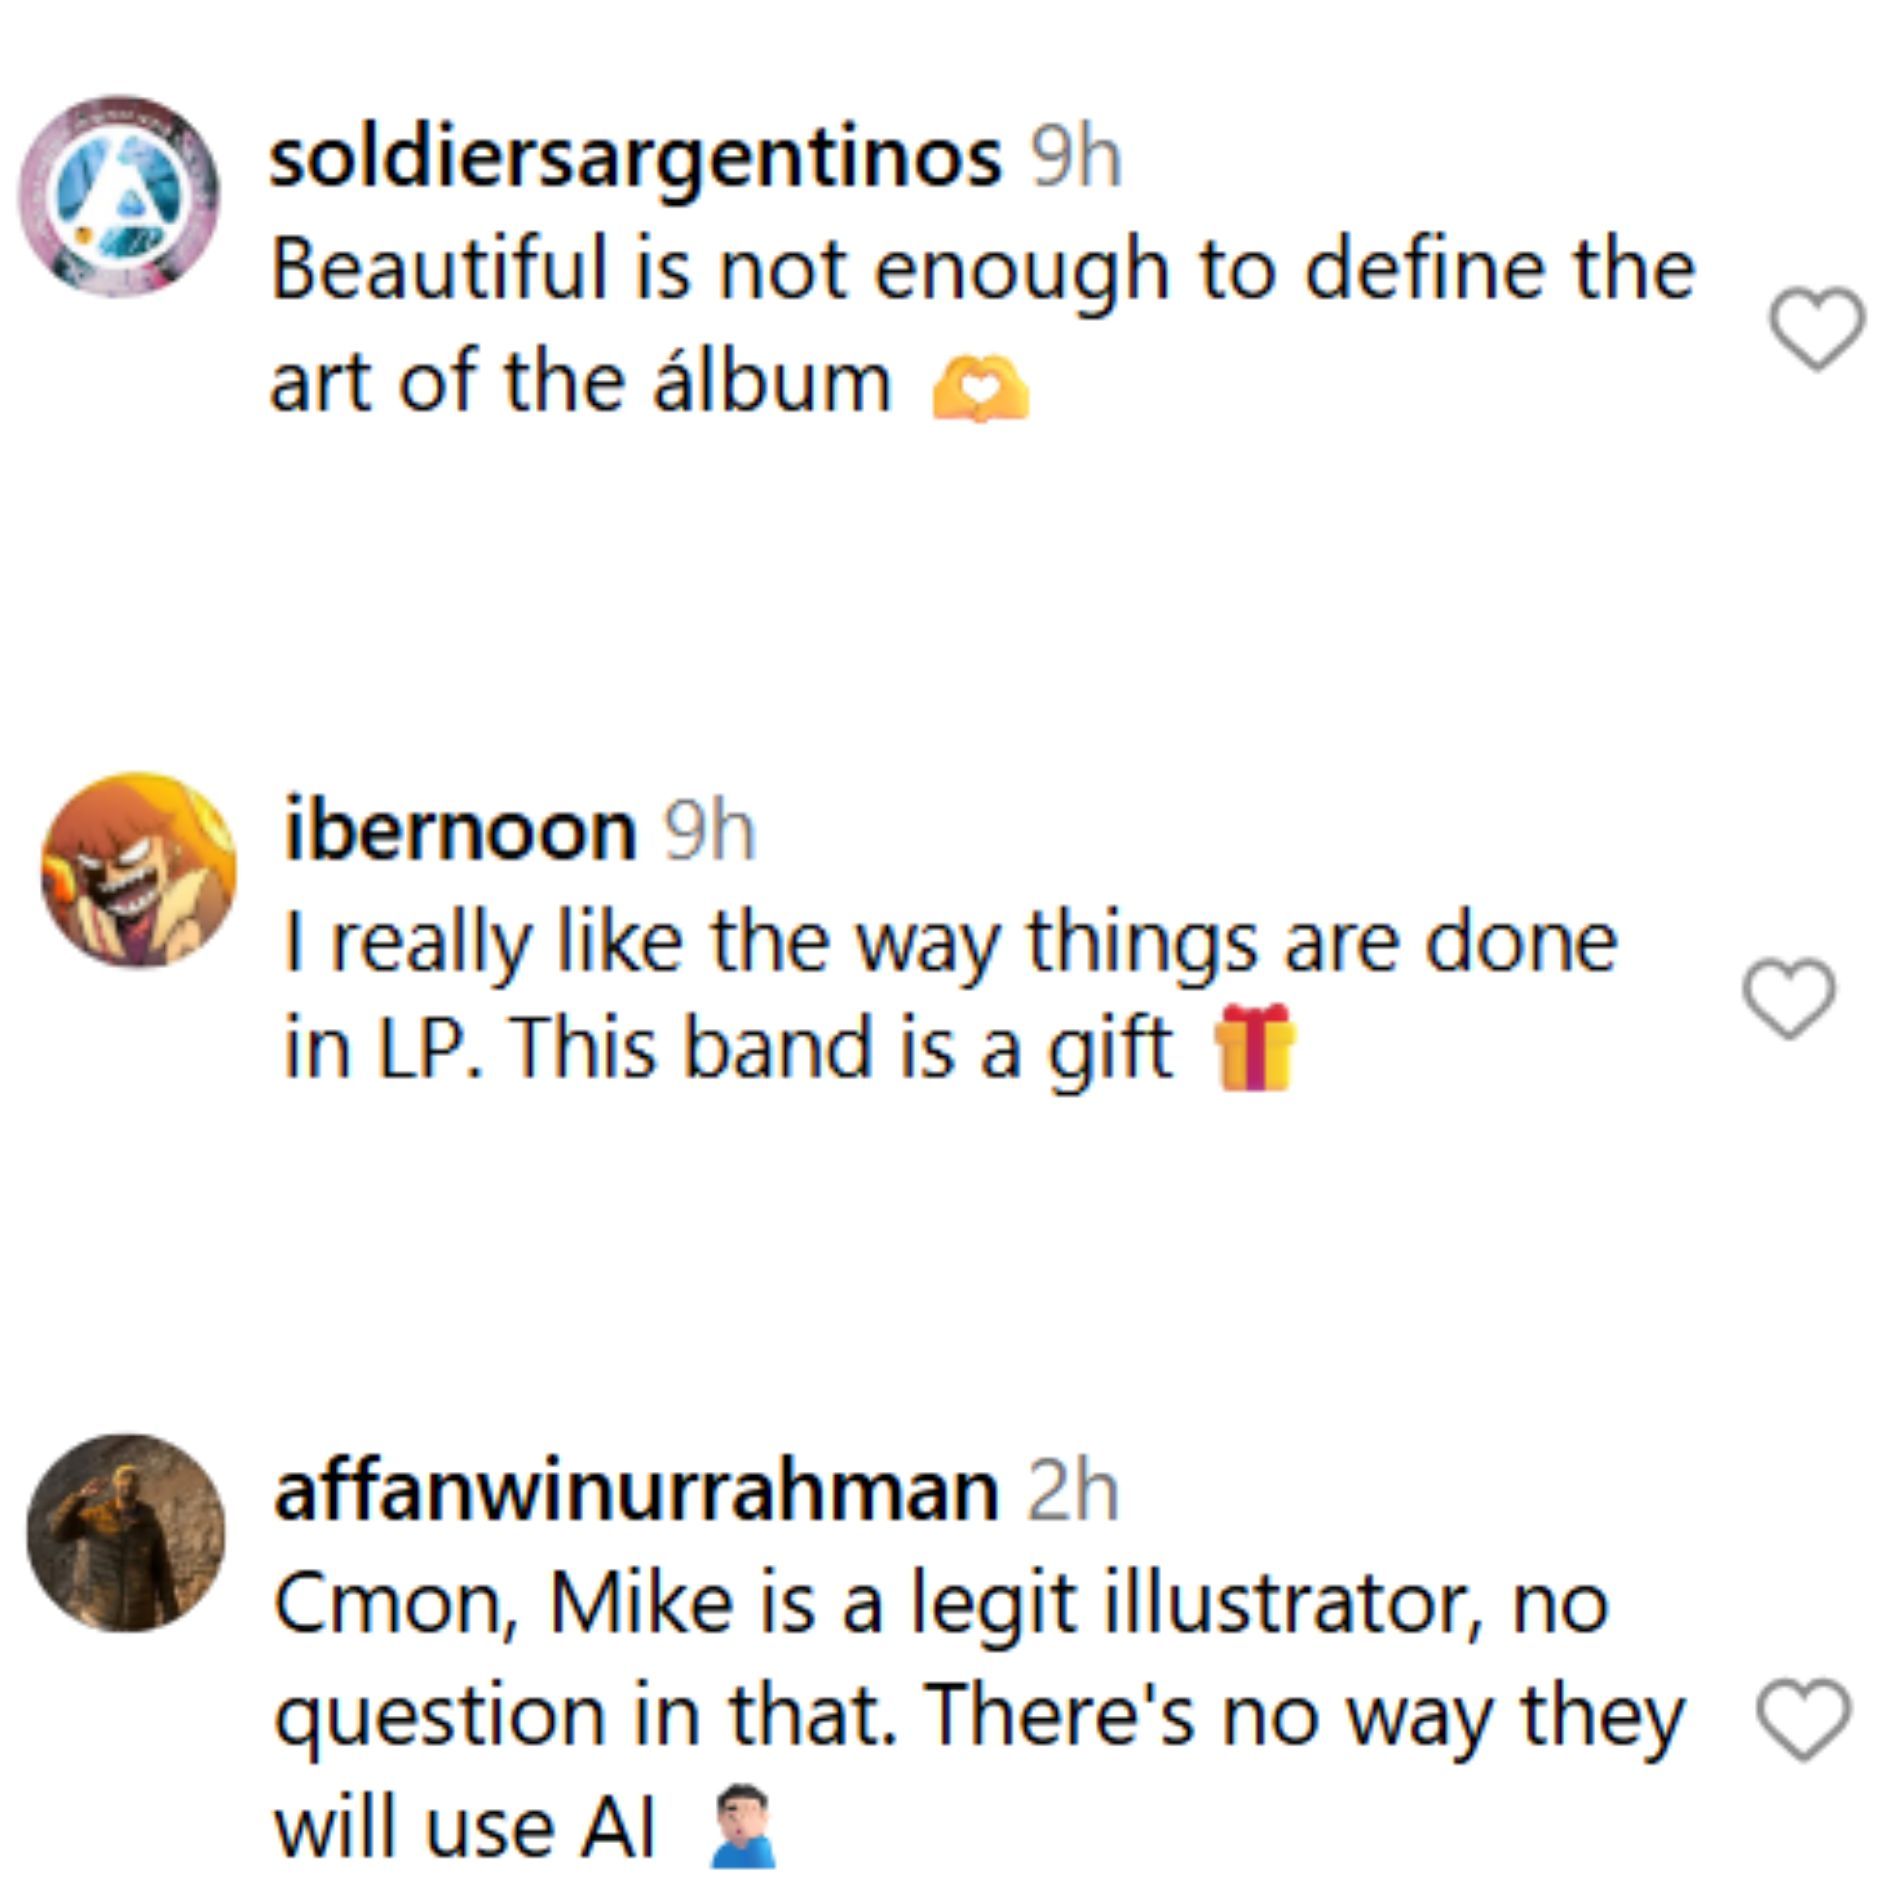Image resolution: width=1900 pixels, height=1900 pixels.
Task: Open the soldiersargentinos profile picture
Action: pyautogui.click(x=119, y=196)
